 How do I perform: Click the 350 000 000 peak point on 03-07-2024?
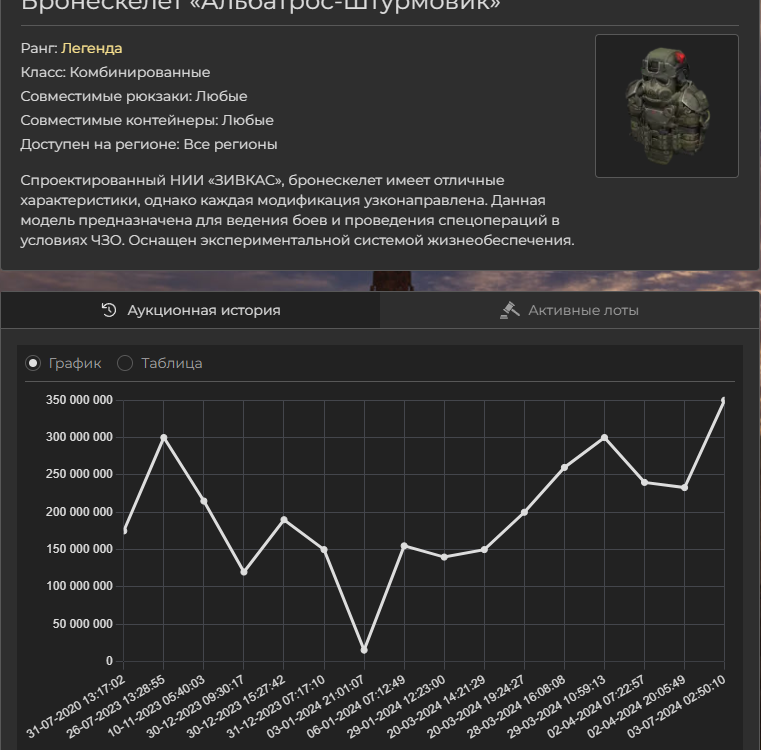(x=723, y=401)
